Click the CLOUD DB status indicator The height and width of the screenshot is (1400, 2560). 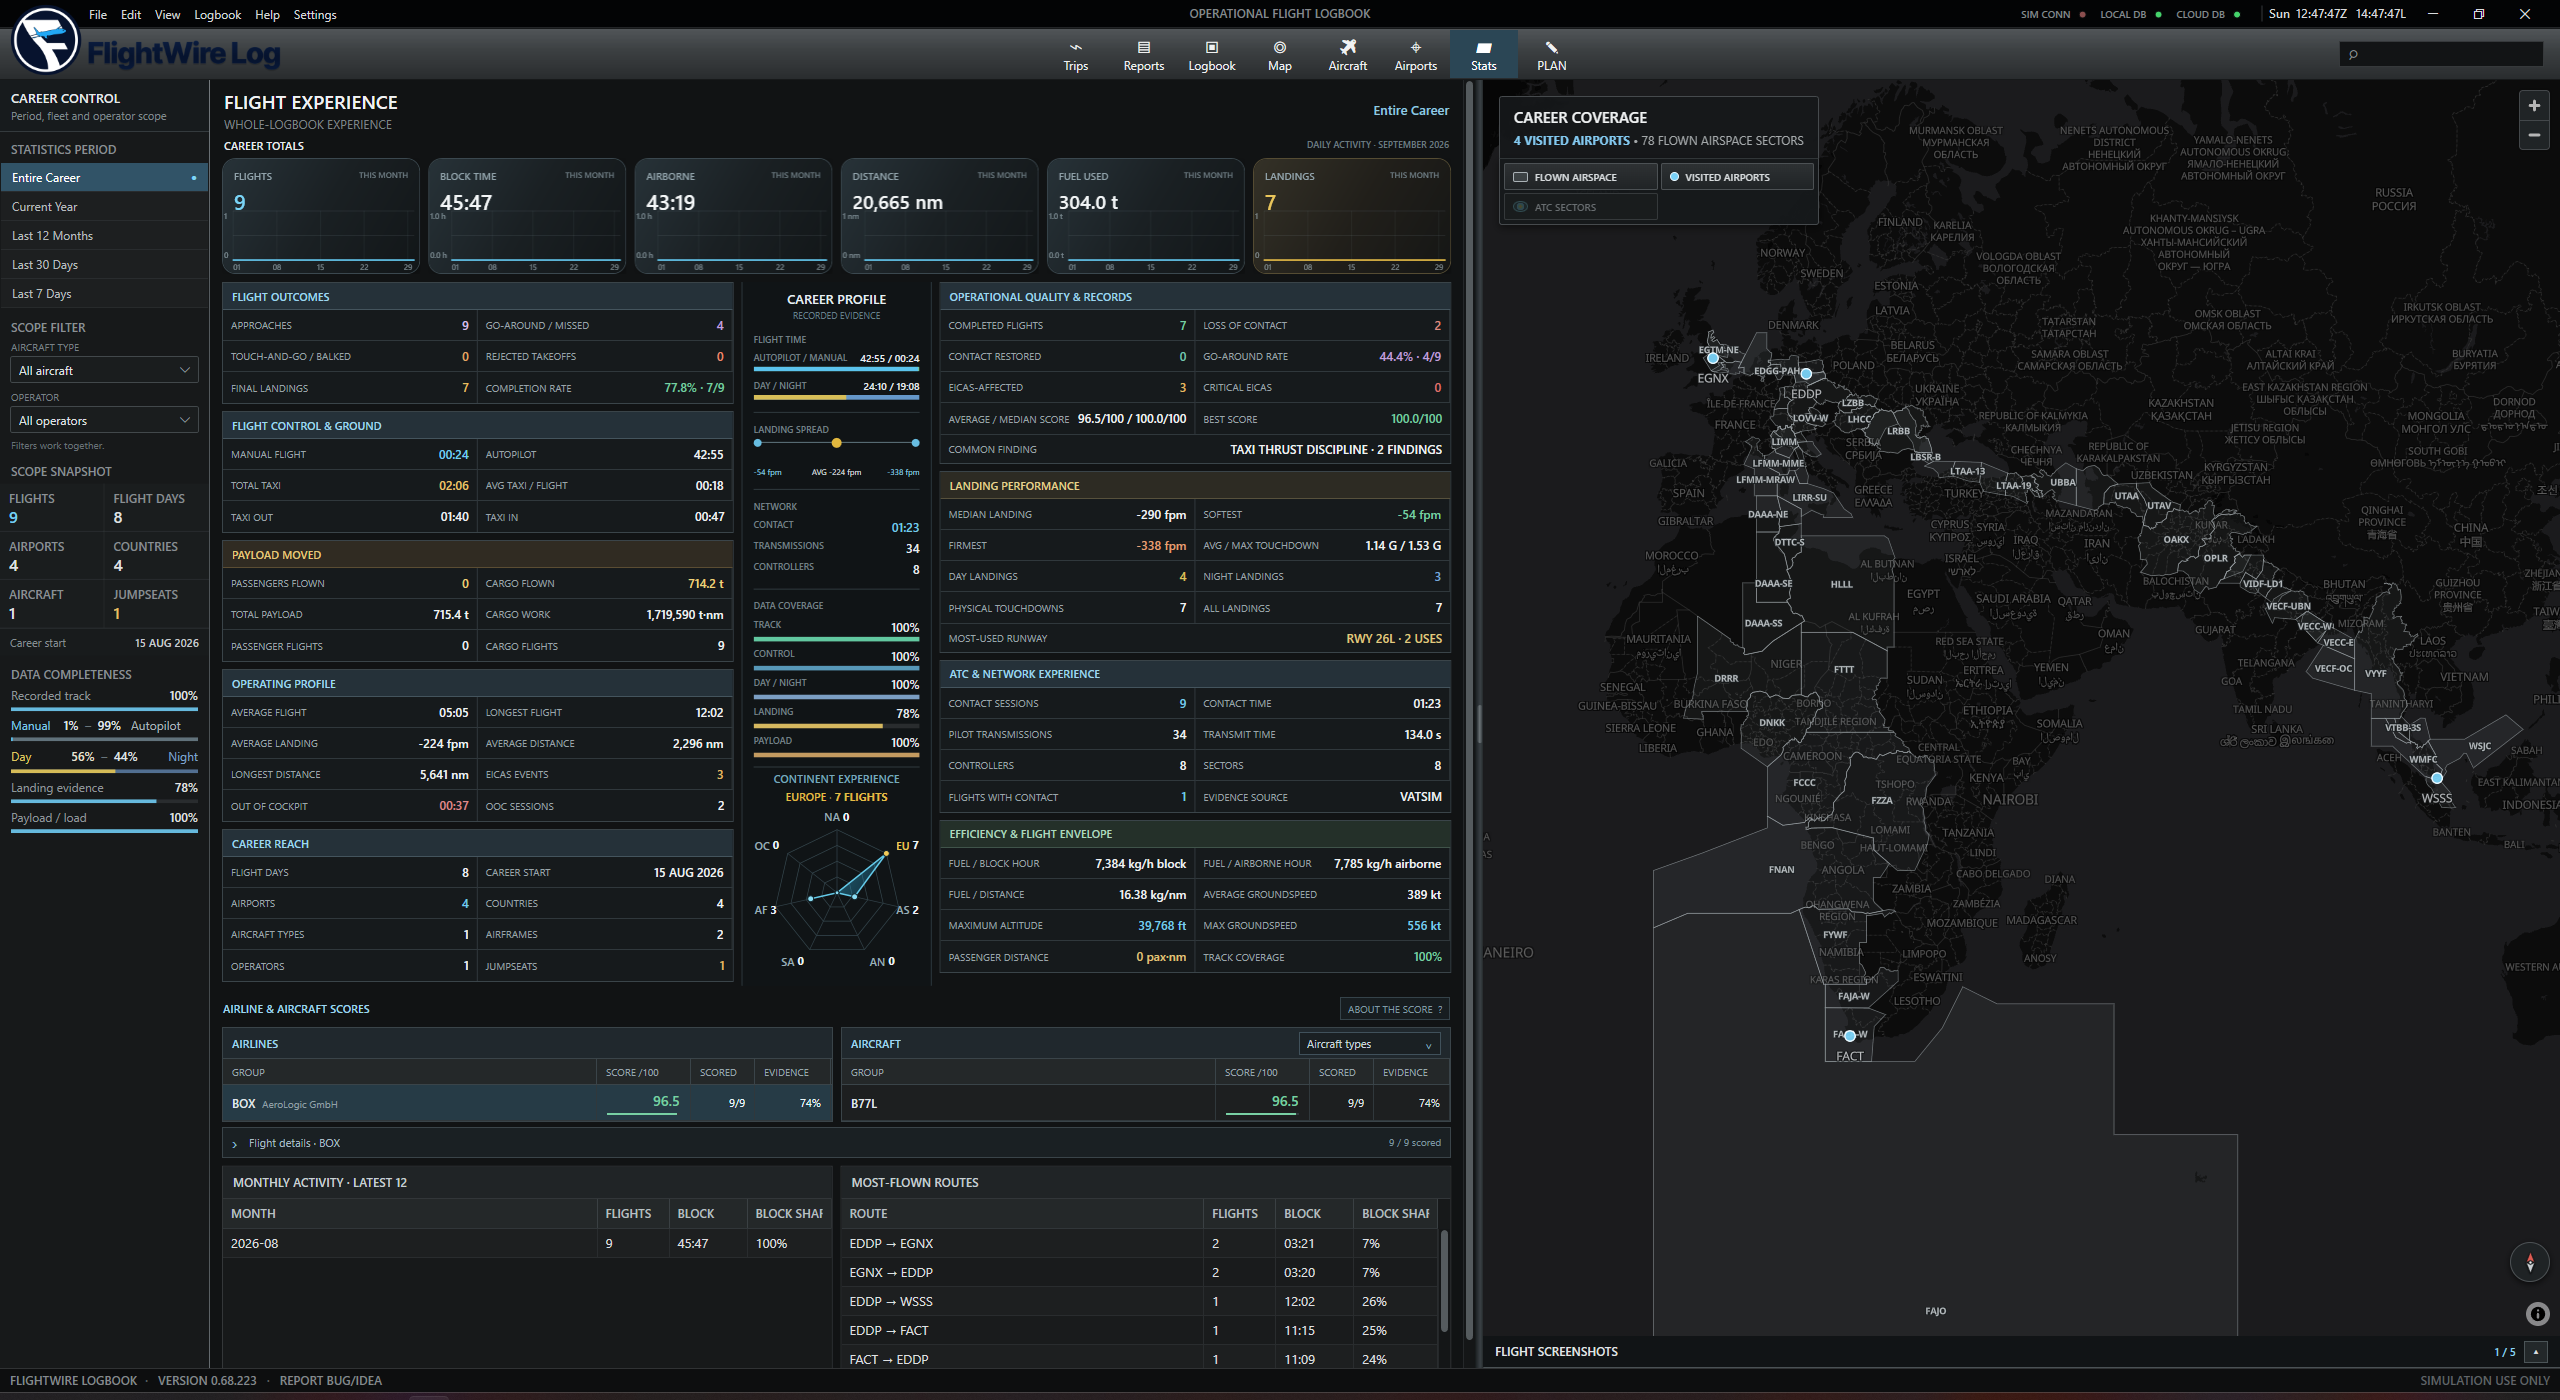(x=2208, y=14)
